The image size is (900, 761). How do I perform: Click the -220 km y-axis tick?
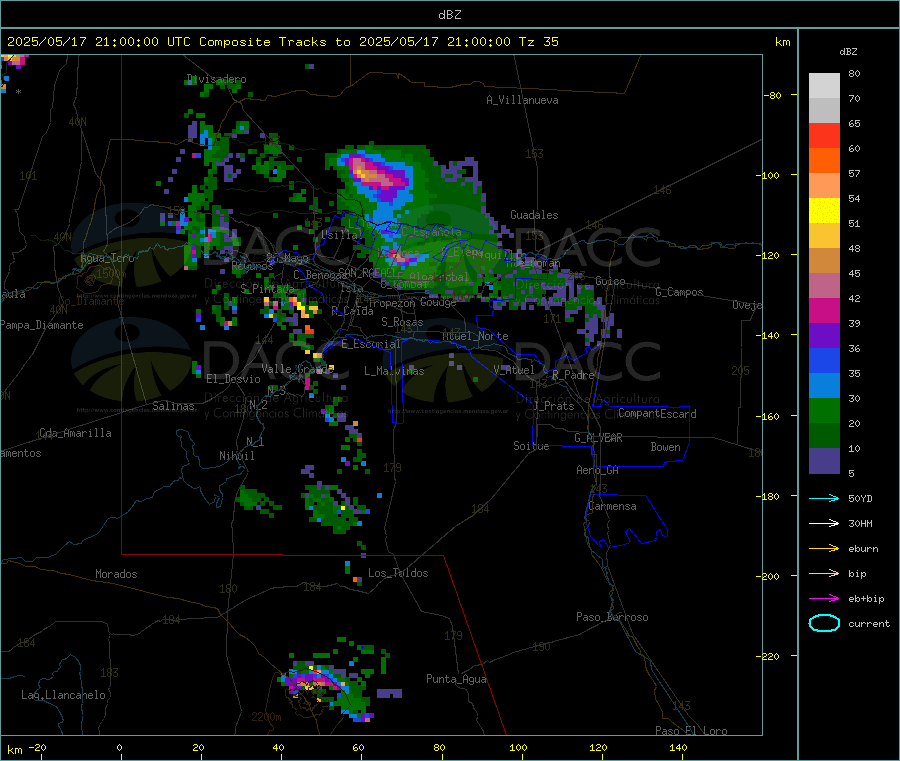click(x=770, y=656)
